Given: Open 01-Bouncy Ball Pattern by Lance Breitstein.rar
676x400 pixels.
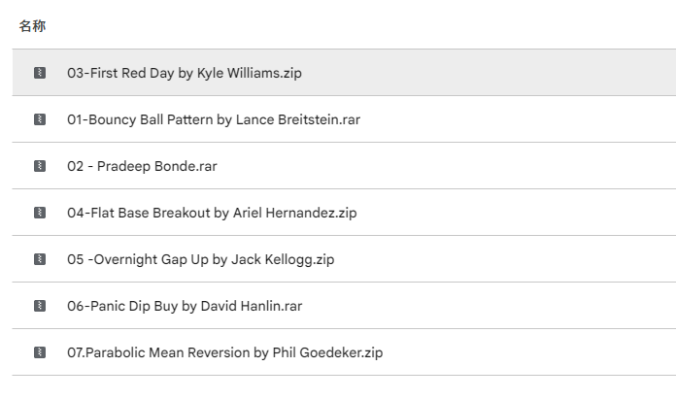Looking at the screenshot, I should [213, 120].
